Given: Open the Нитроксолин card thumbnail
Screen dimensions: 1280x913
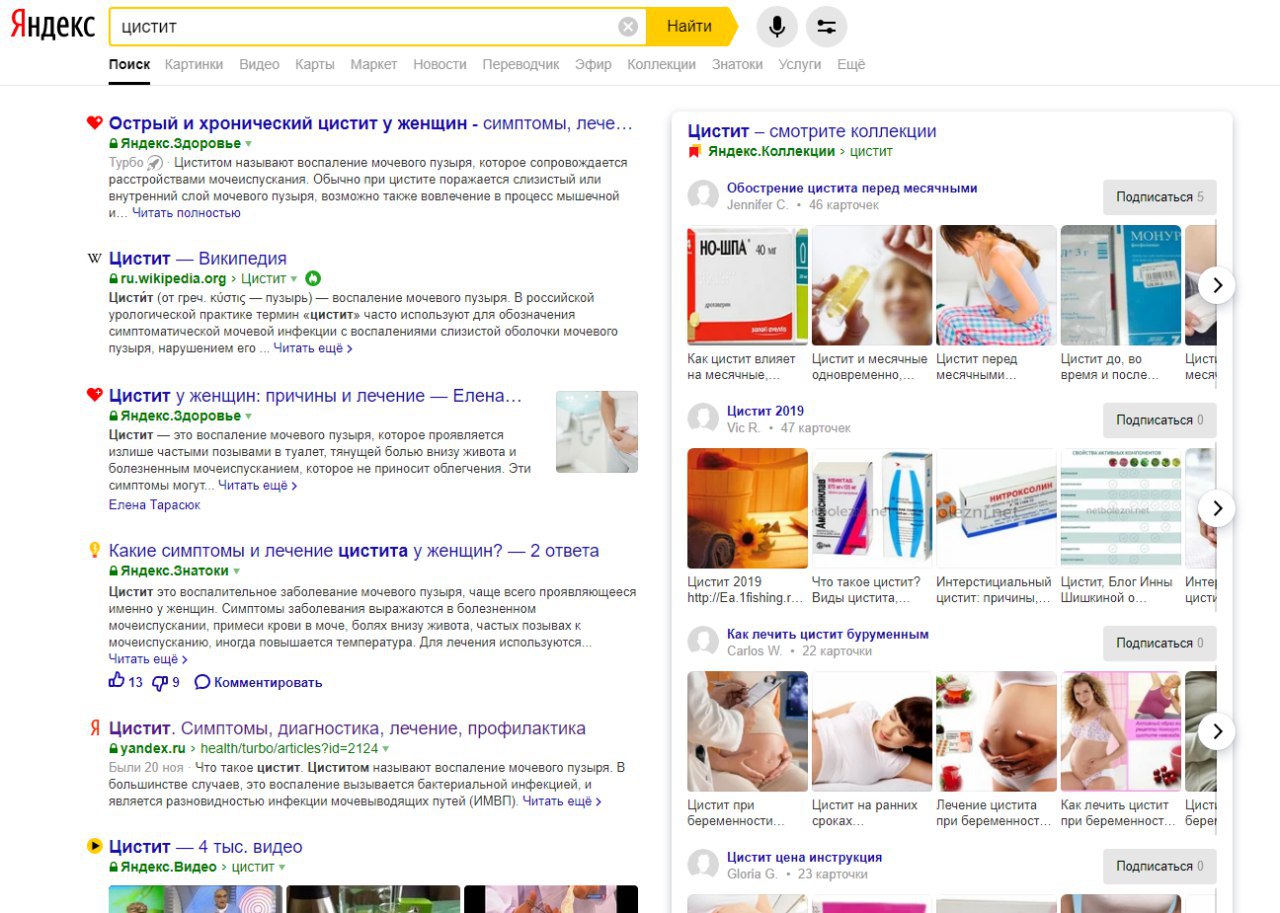Looking at the screenshot, I should (996, 508).
